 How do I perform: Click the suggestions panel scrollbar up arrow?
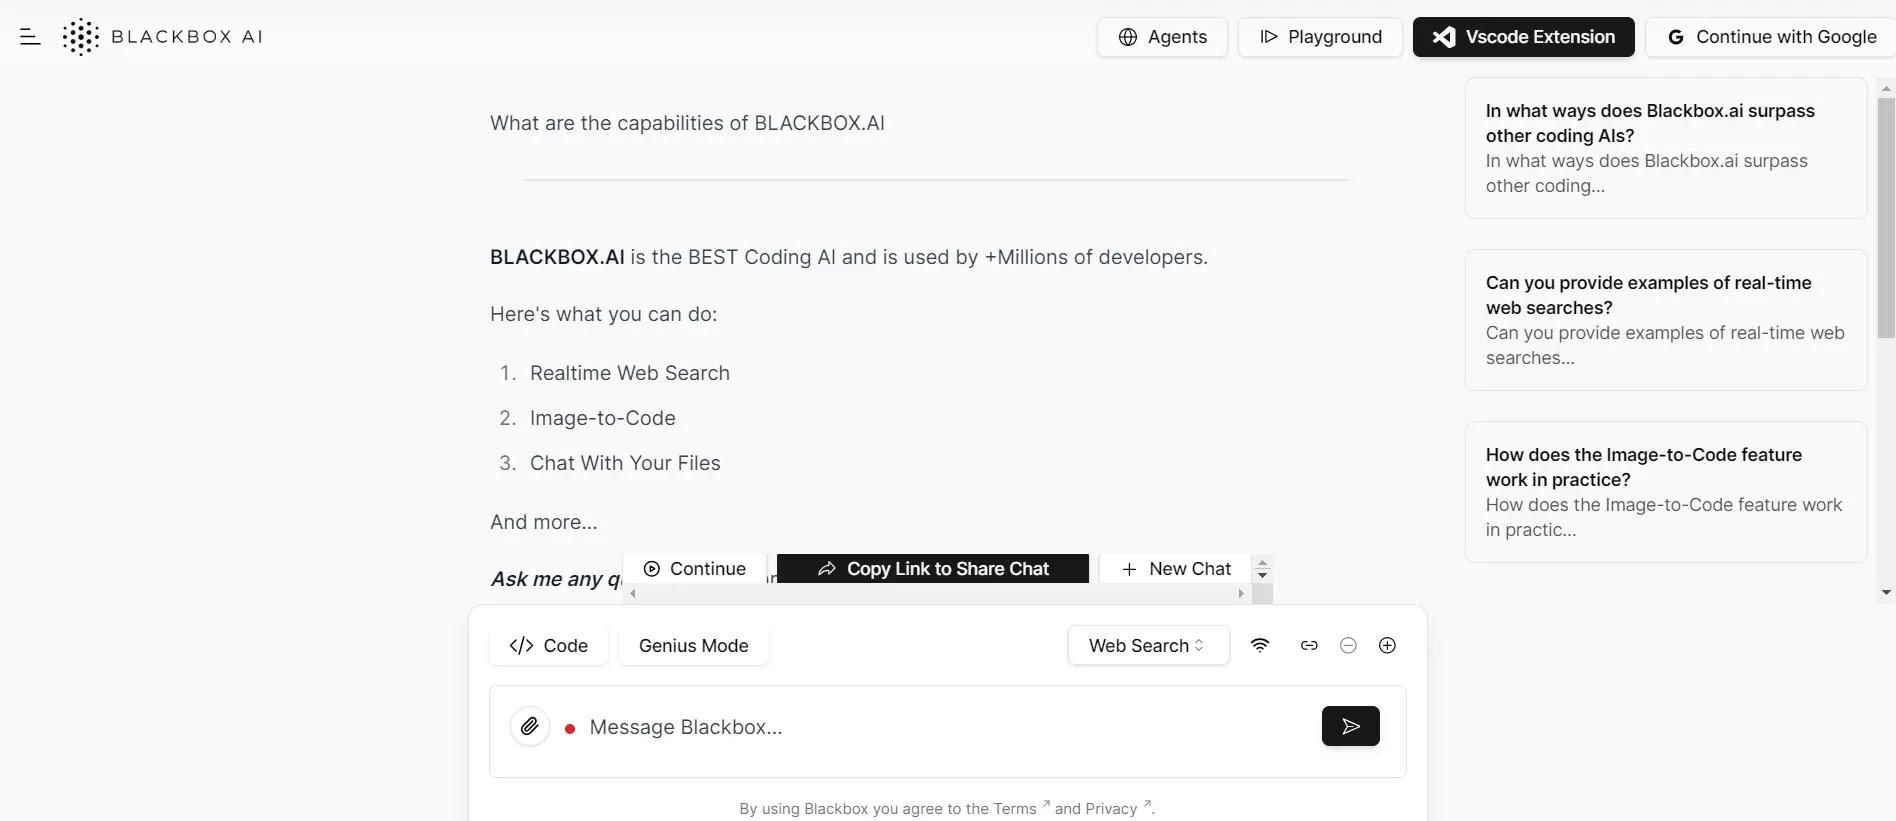point(1886,89)
